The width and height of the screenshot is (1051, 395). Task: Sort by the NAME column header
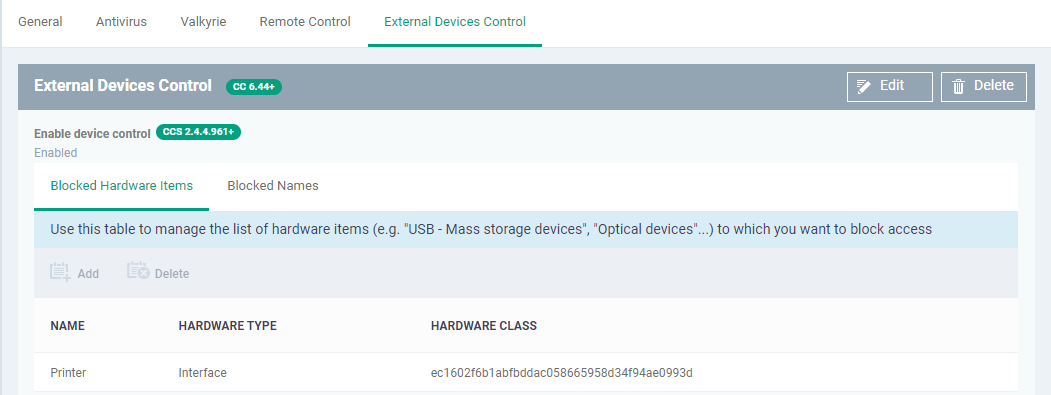(68, 326)
